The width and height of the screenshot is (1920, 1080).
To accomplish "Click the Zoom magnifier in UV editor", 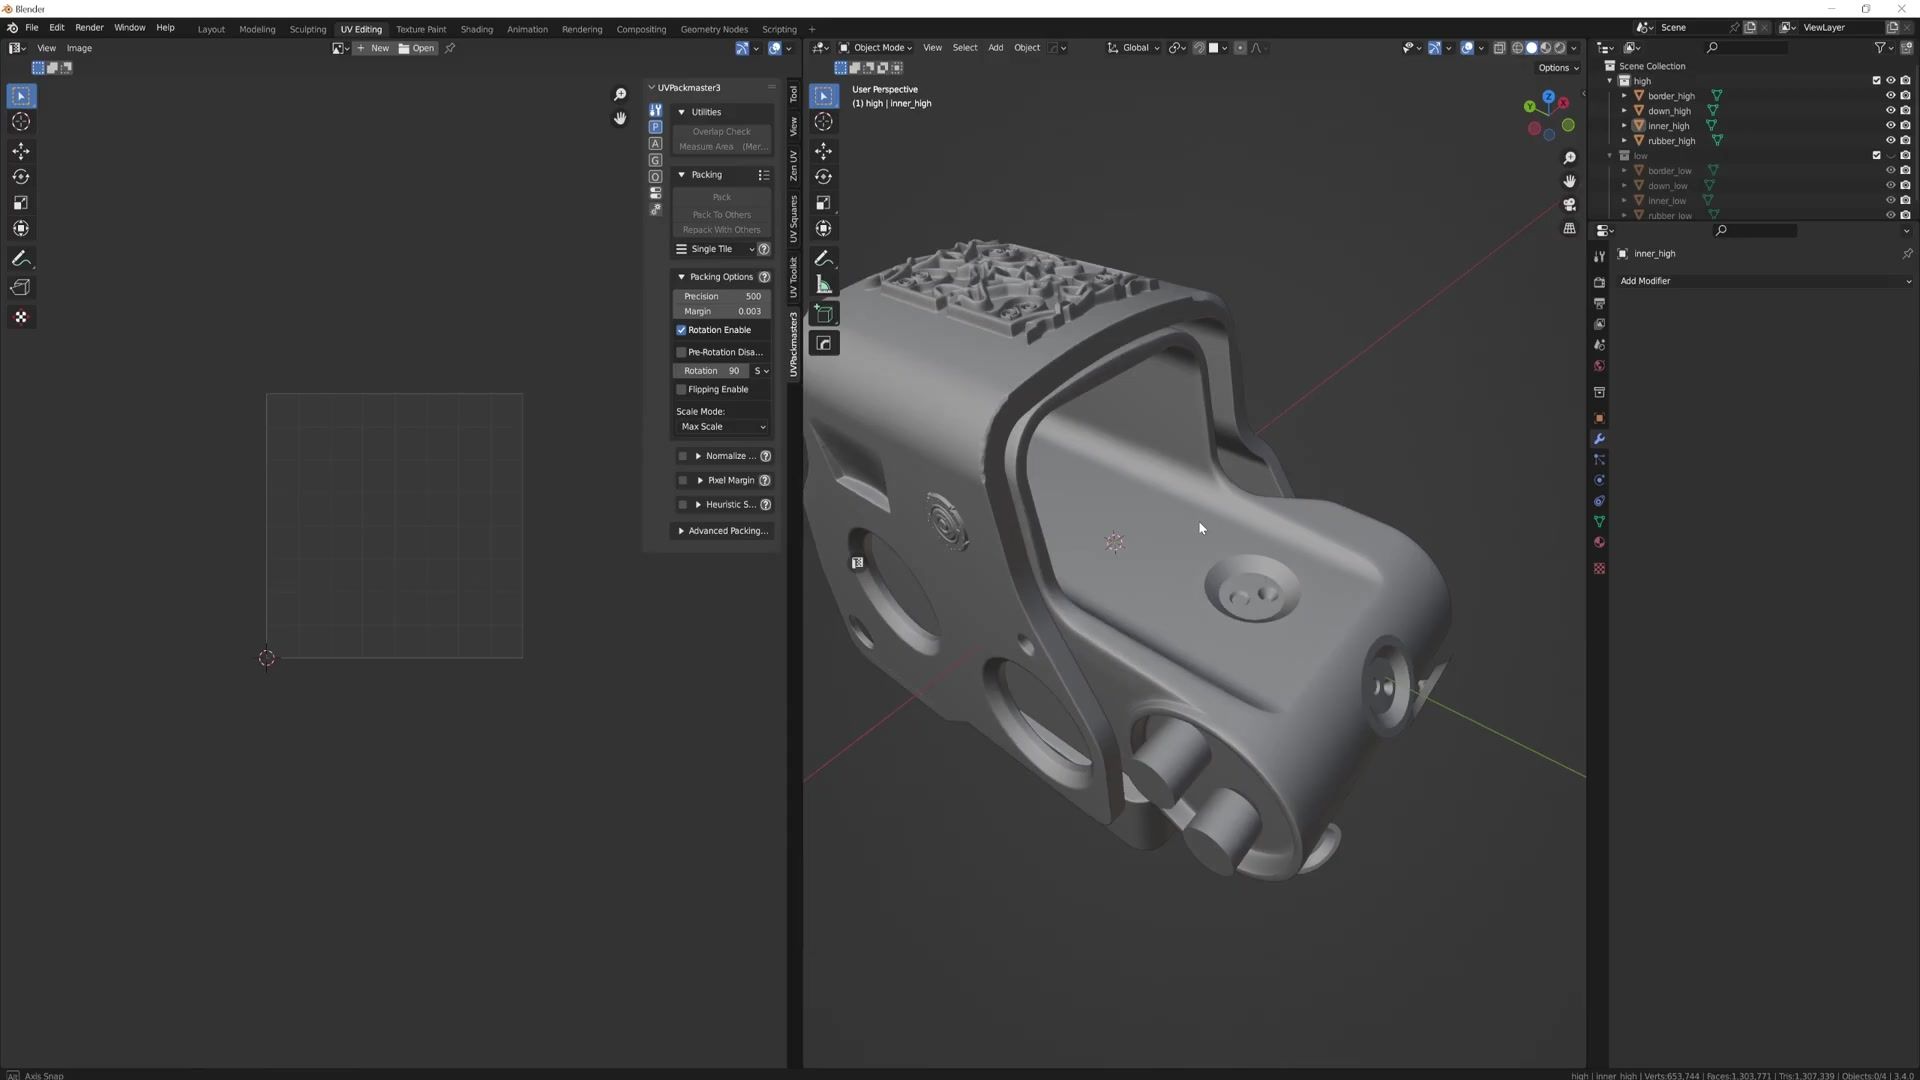I will pyautogui.click(x=620, y=94).
